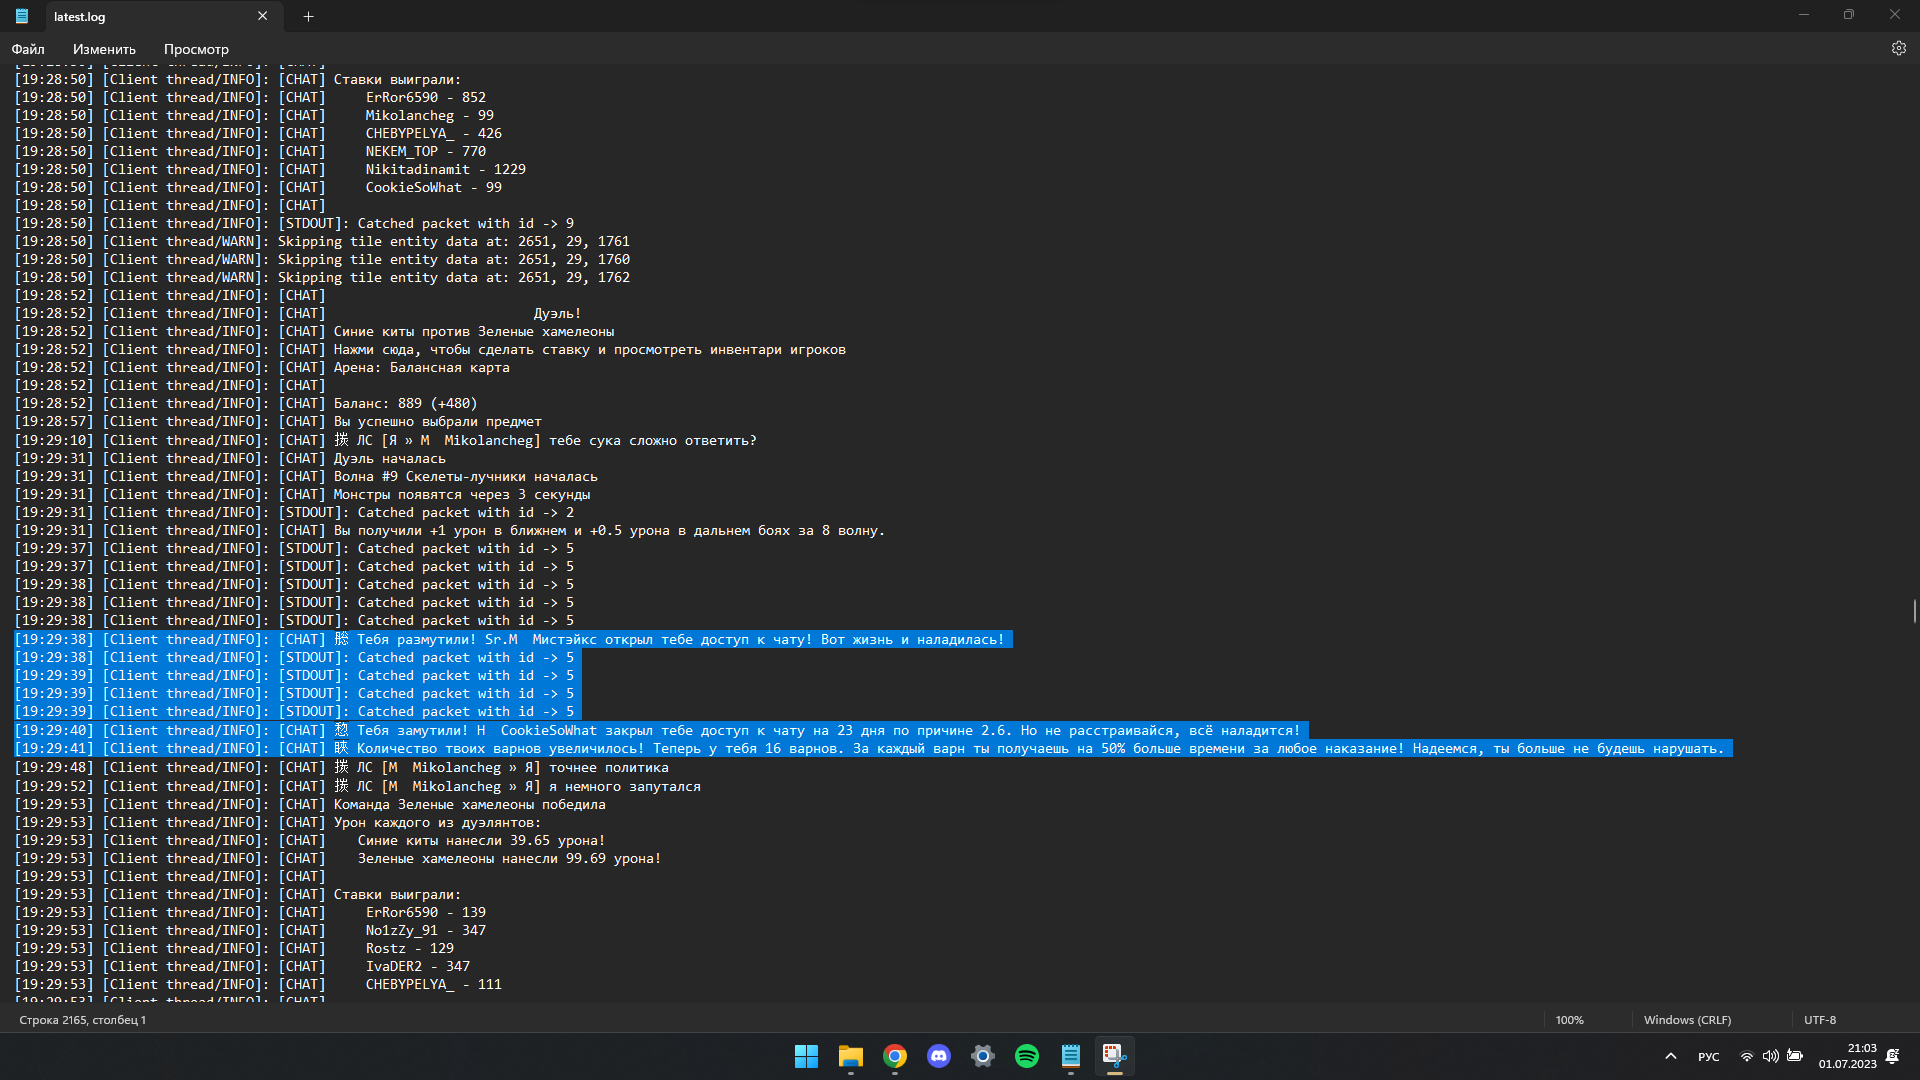1920x1080 pixels.
Task: Click line 'точнее политика'
Action: click(342, 767)
